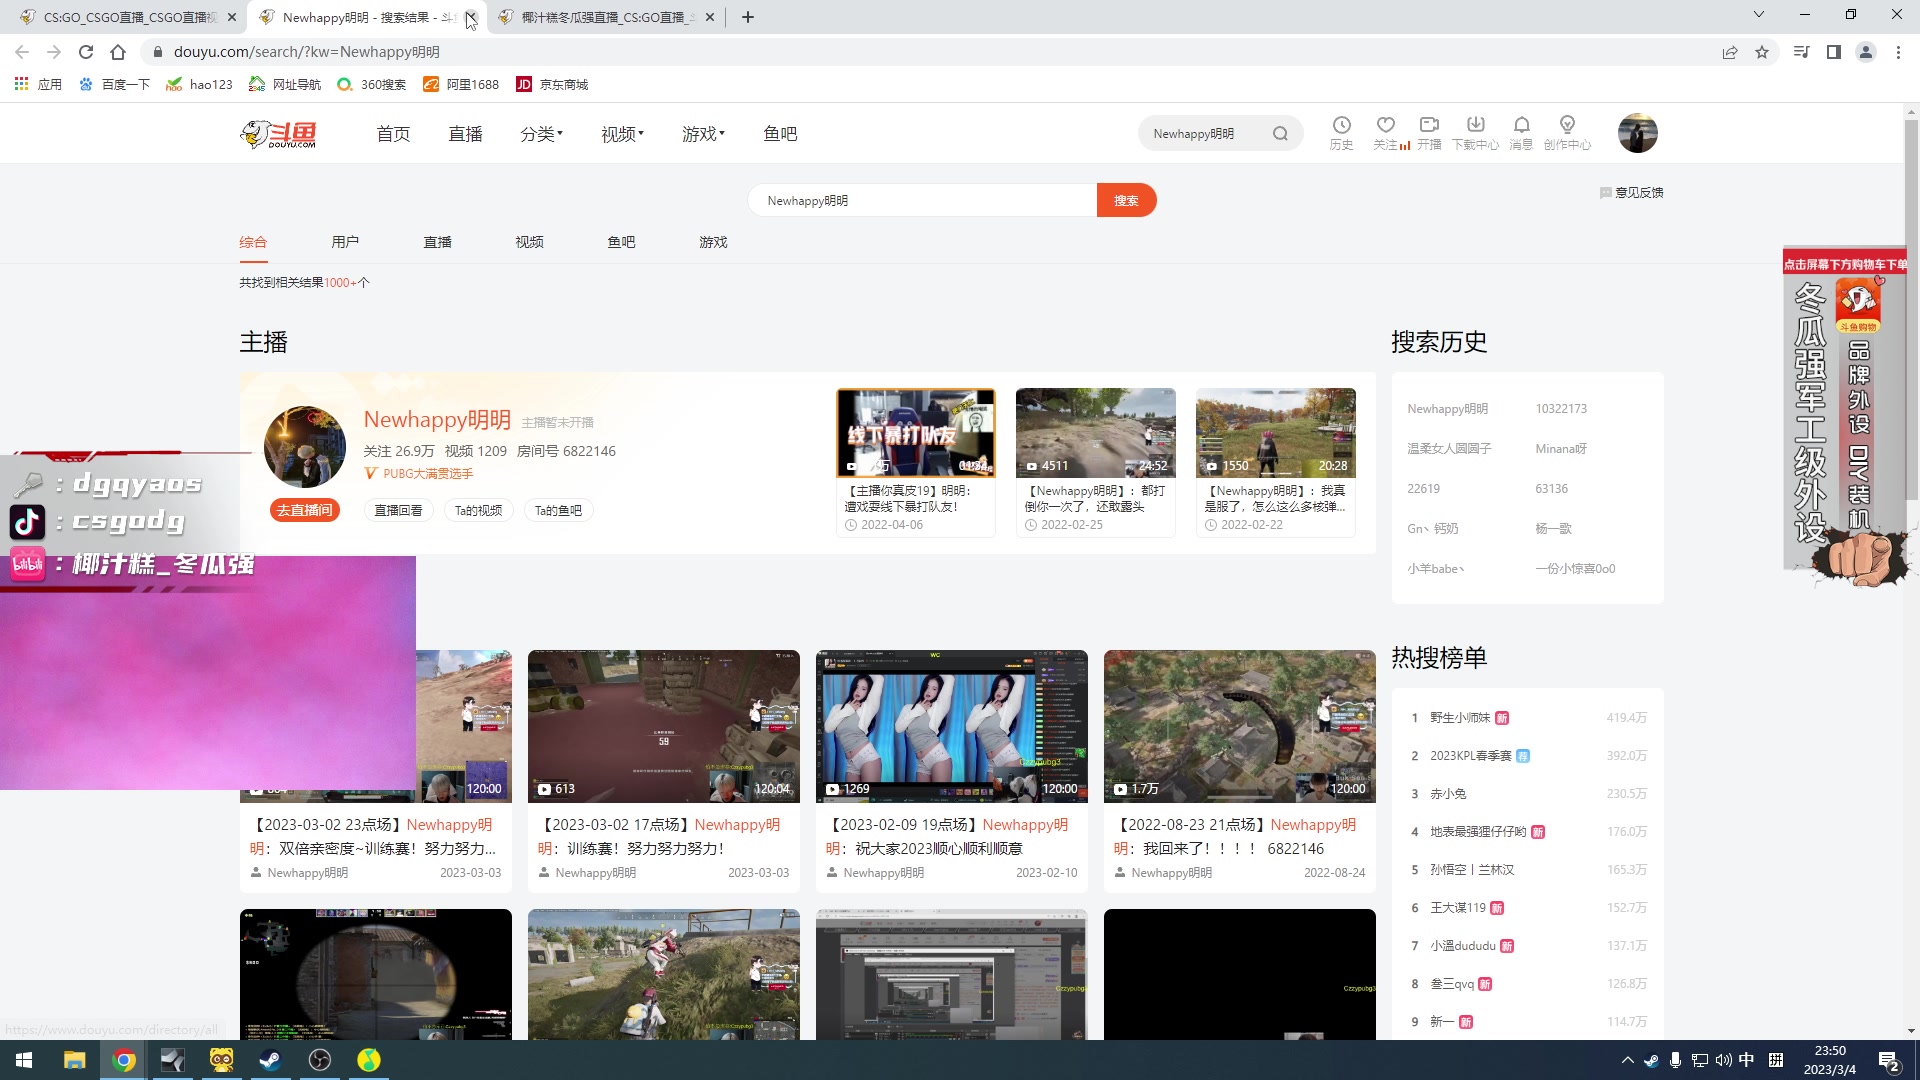
Task: Select search history item 10322173
Action: (1561, 409)
